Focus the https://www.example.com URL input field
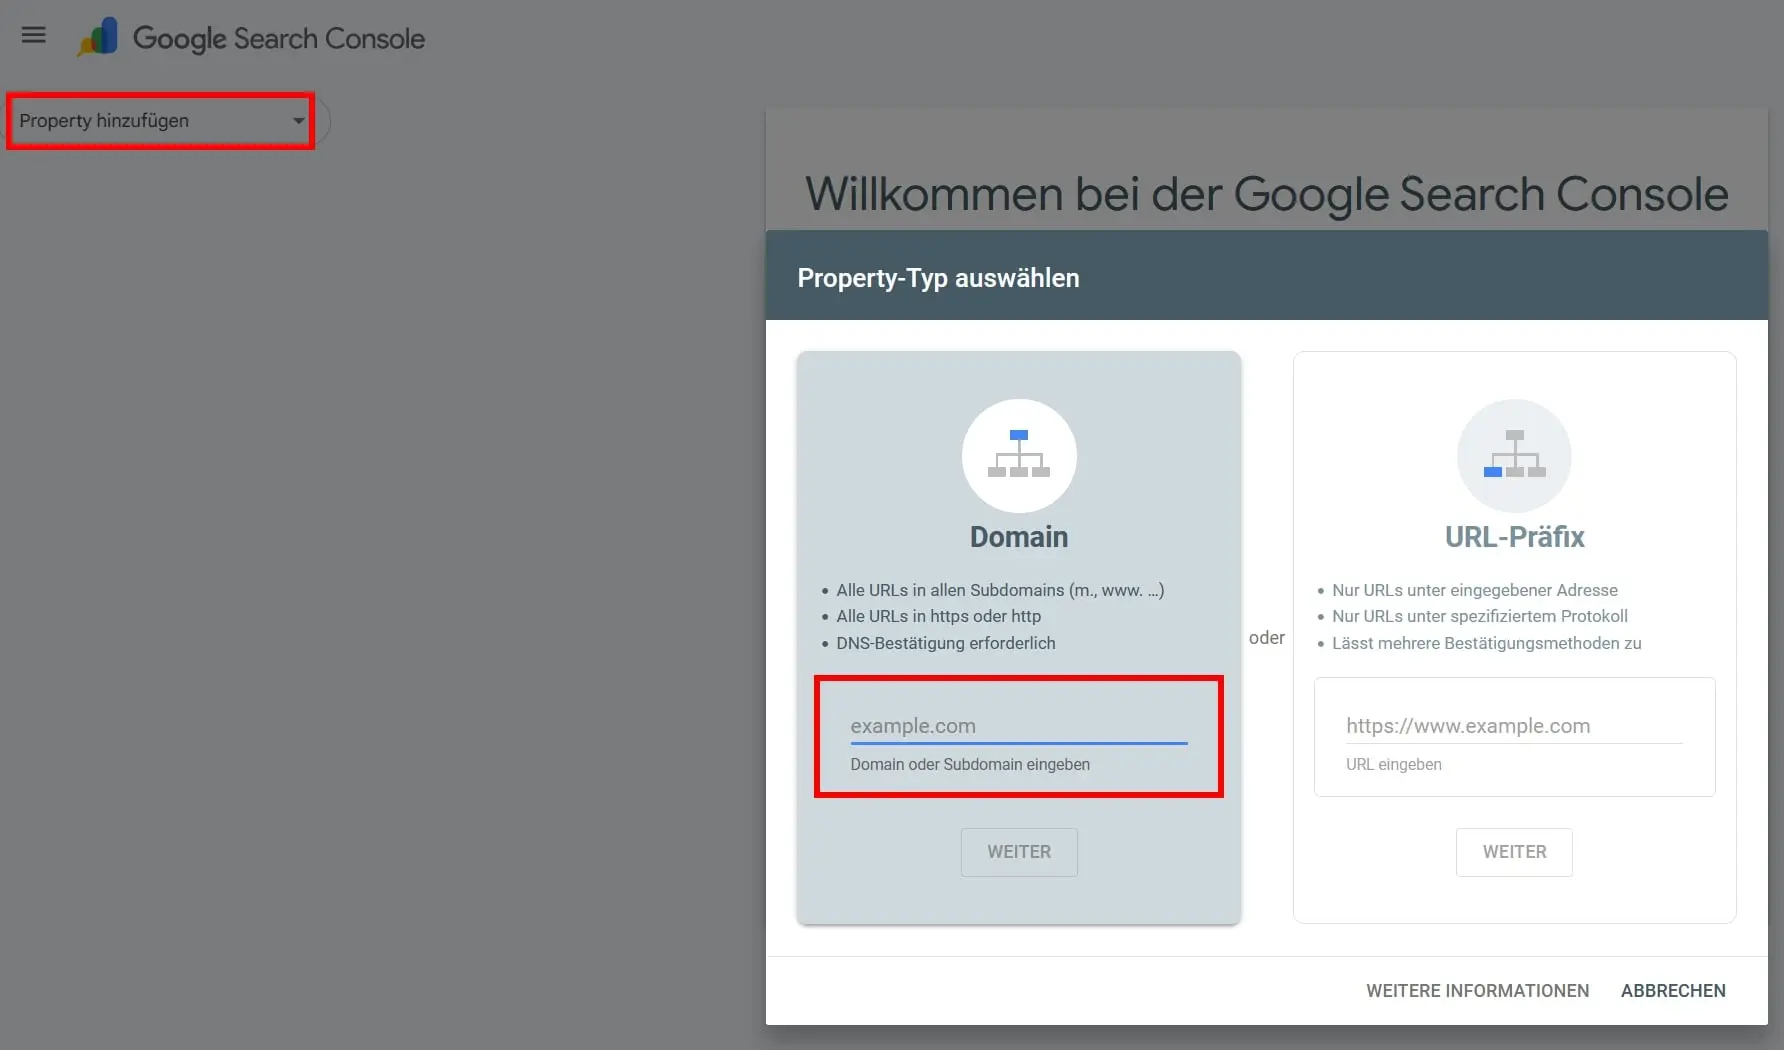The image size is (1784, 1050). tap(1514, 726)
